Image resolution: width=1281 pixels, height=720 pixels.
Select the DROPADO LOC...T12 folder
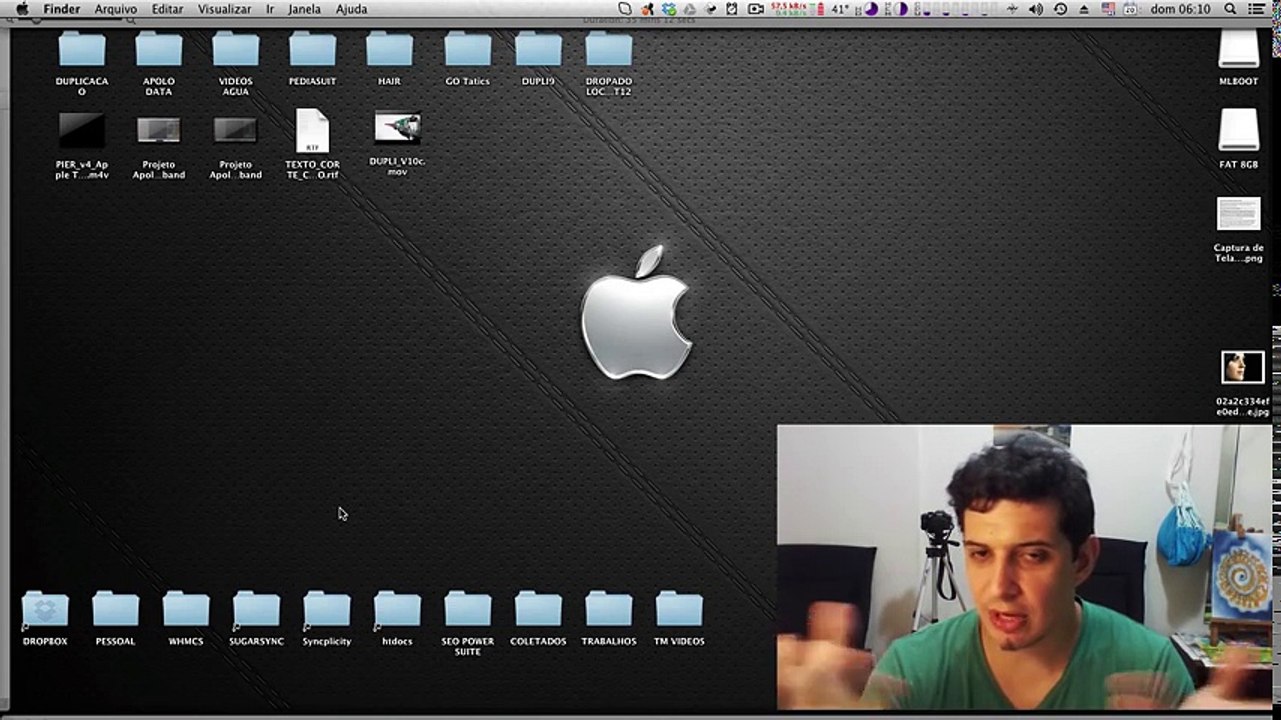coord(609,49)
